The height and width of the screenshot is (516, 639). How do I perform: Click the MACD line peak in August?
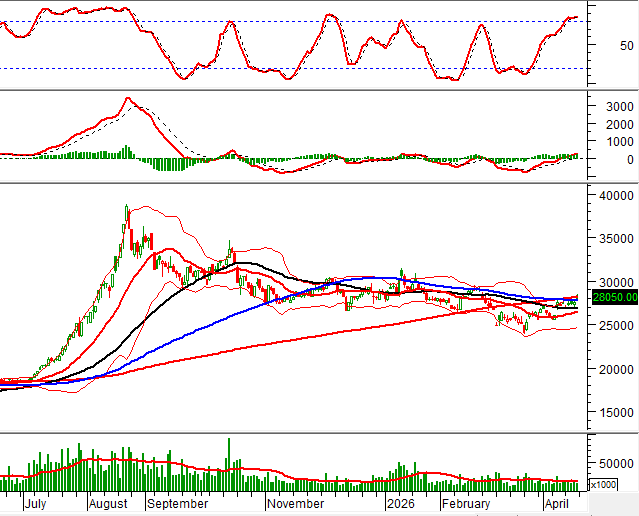[127, 98]
